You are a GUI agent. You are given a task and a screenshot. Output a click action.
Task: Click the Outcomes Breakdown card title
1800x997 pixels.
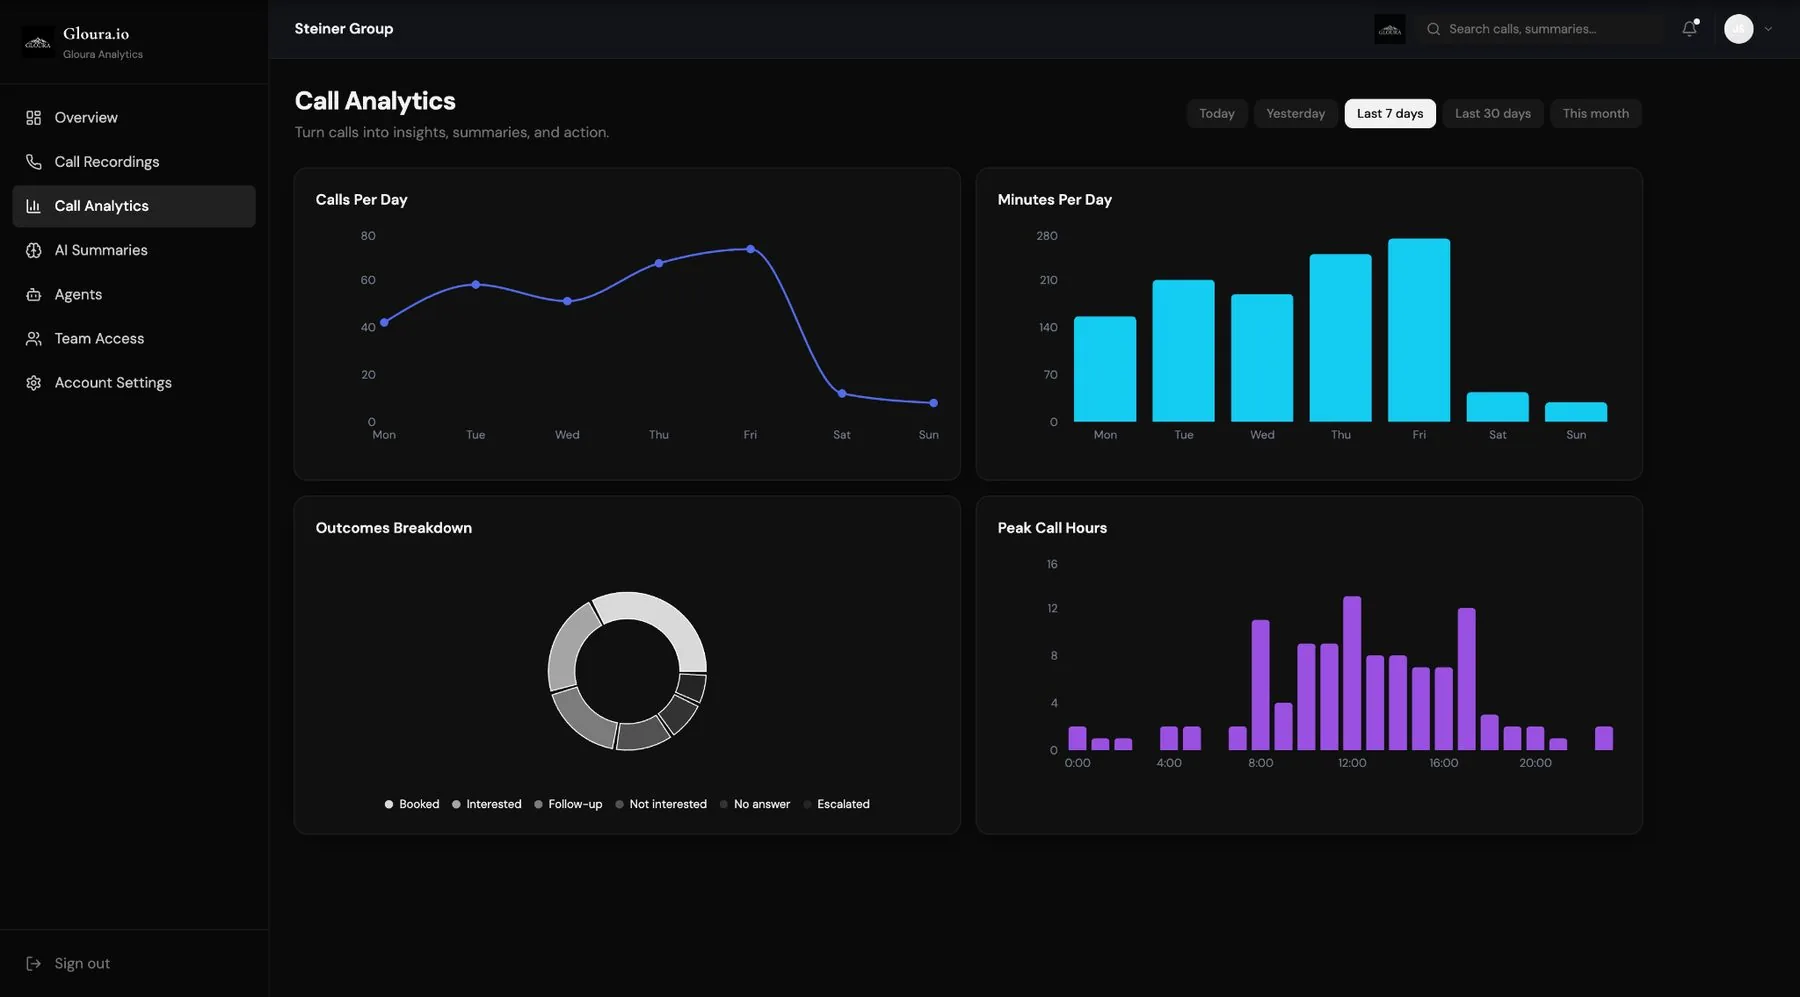(x=394, y=528)
